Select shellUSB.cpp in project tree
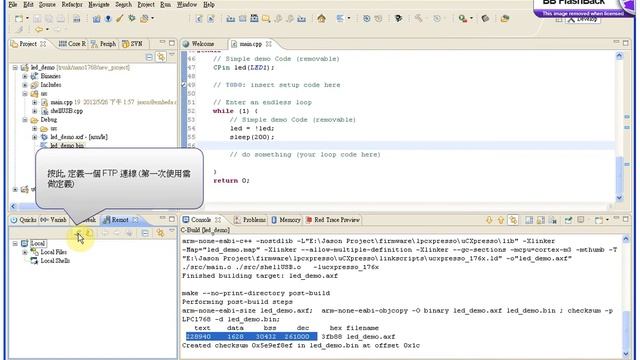 point(67,111)
